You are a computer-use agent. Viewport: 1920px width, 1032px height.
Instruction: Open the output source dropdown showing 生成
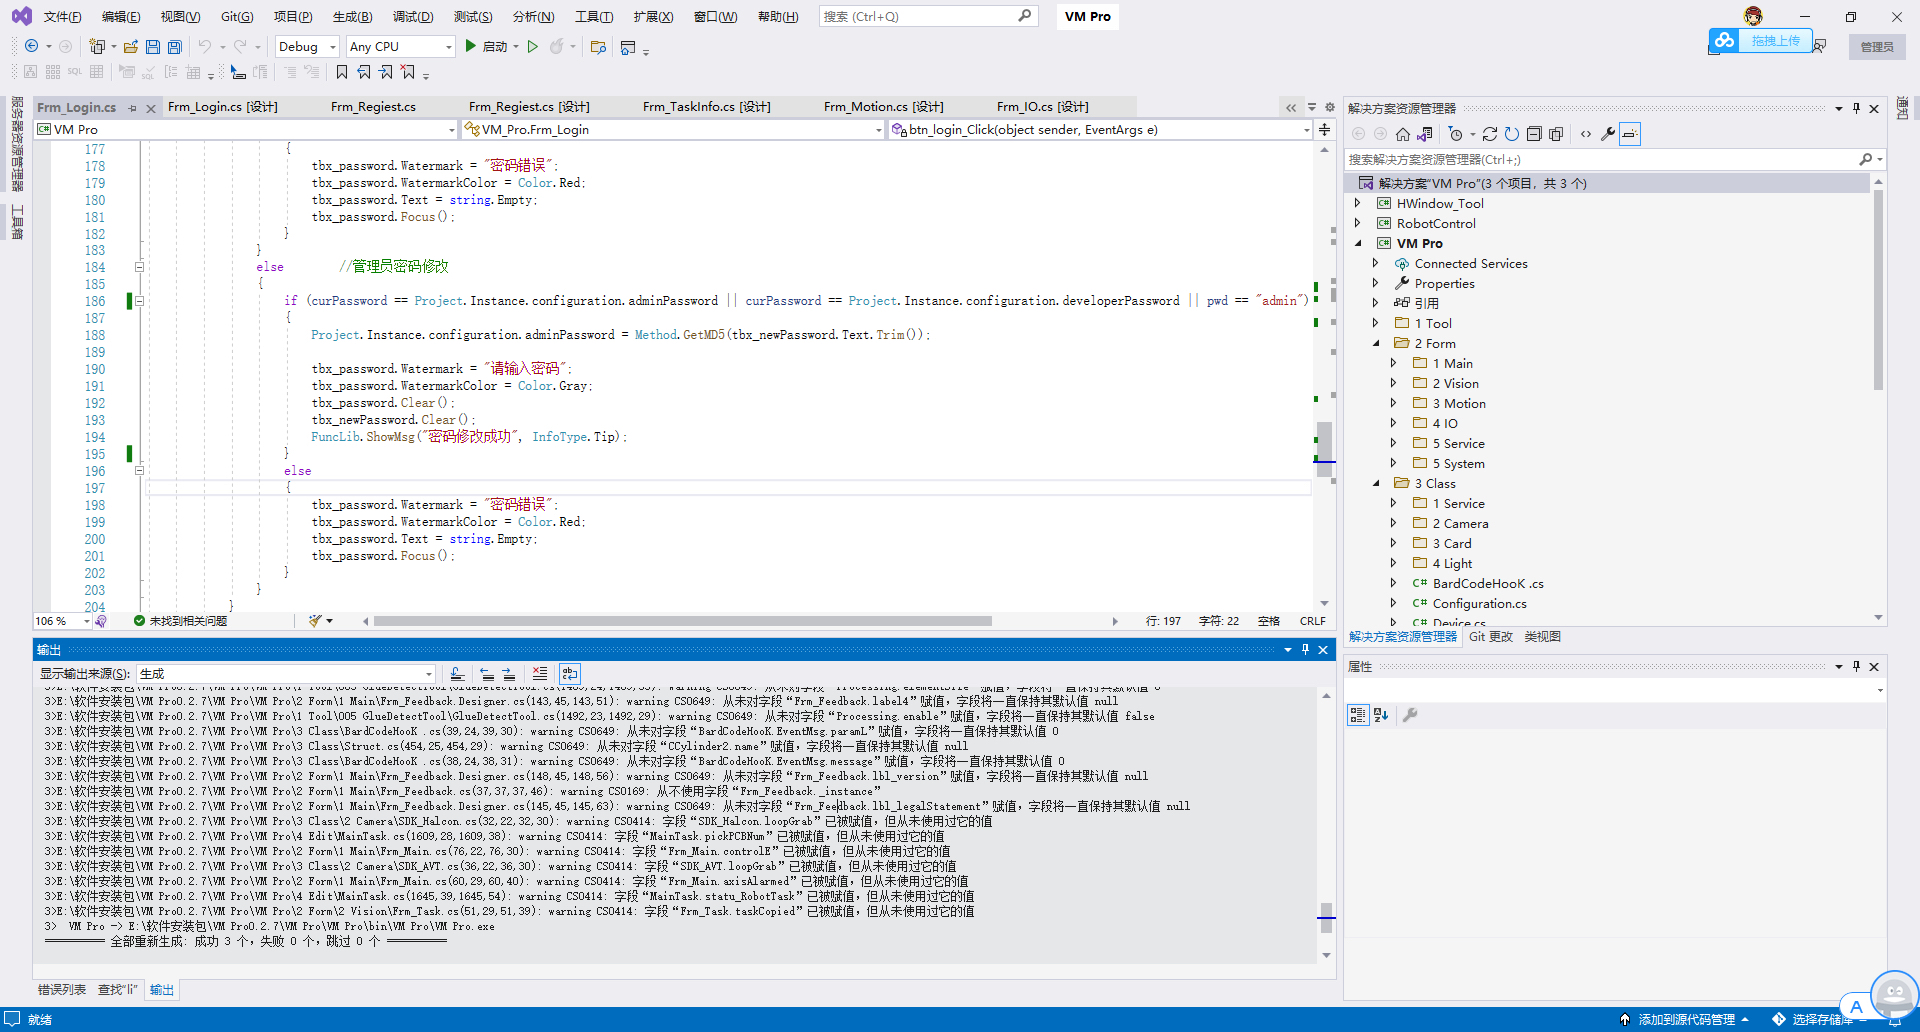[286, 674]
